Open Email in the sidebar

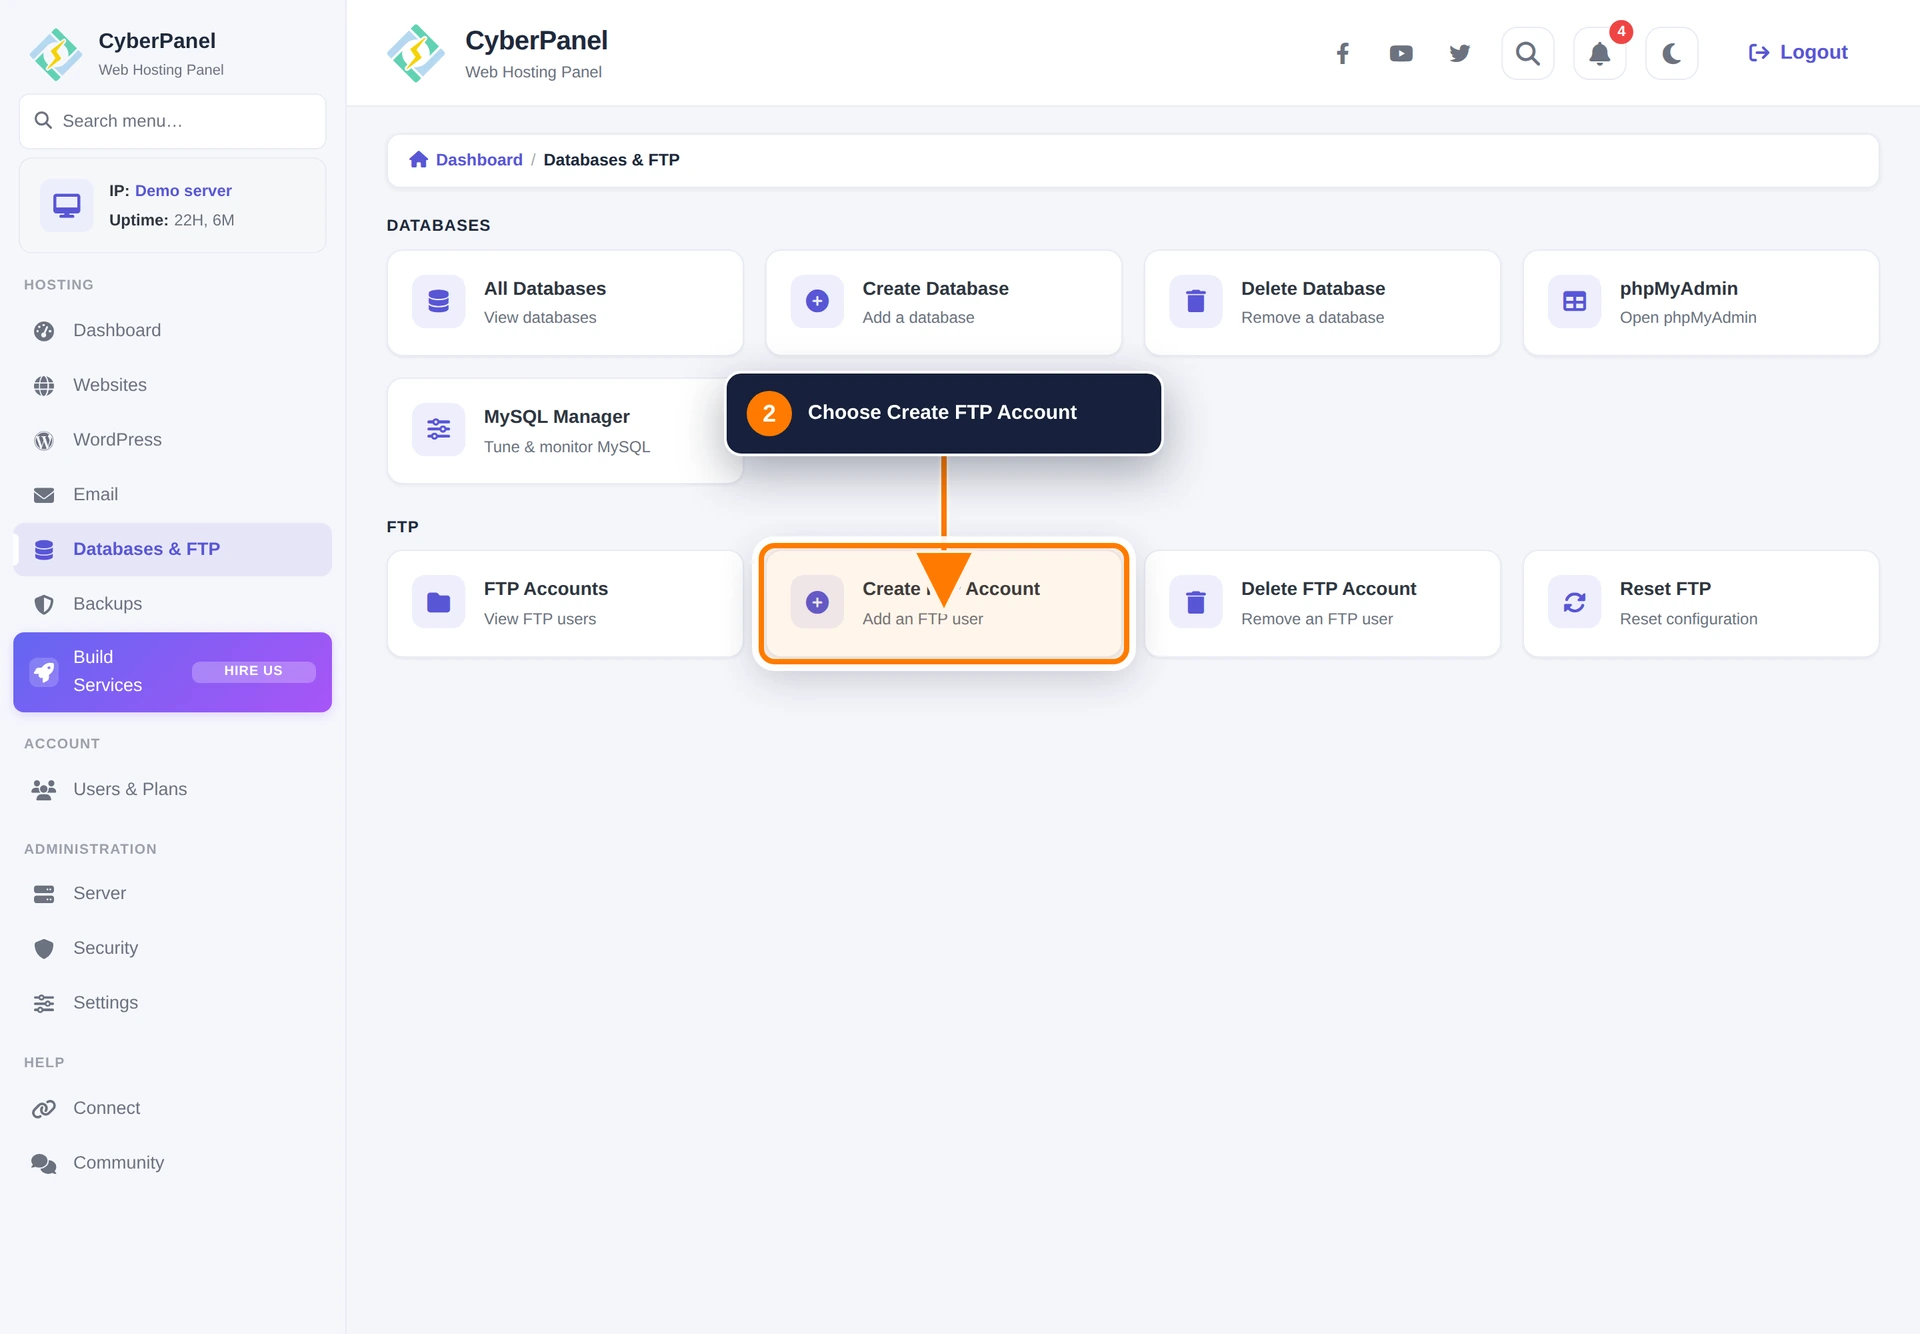pyautogui.click(x=173, y=494)
